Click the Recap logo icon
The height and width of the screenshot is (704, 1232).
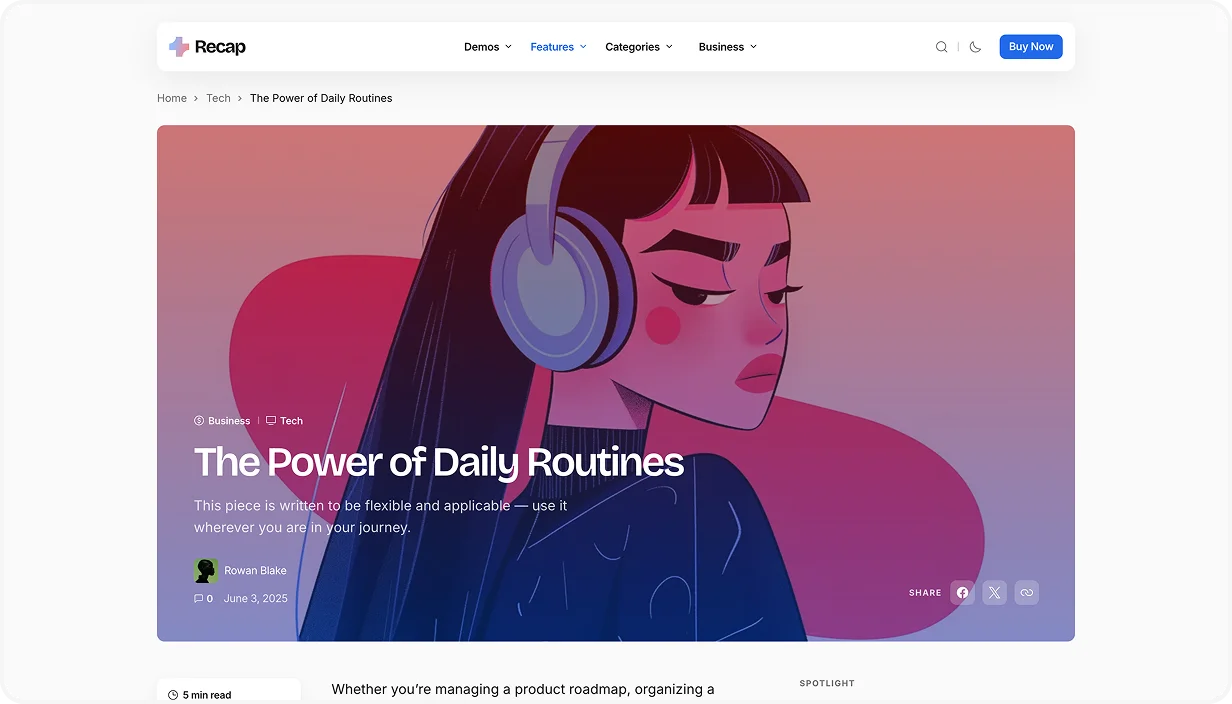179,47
